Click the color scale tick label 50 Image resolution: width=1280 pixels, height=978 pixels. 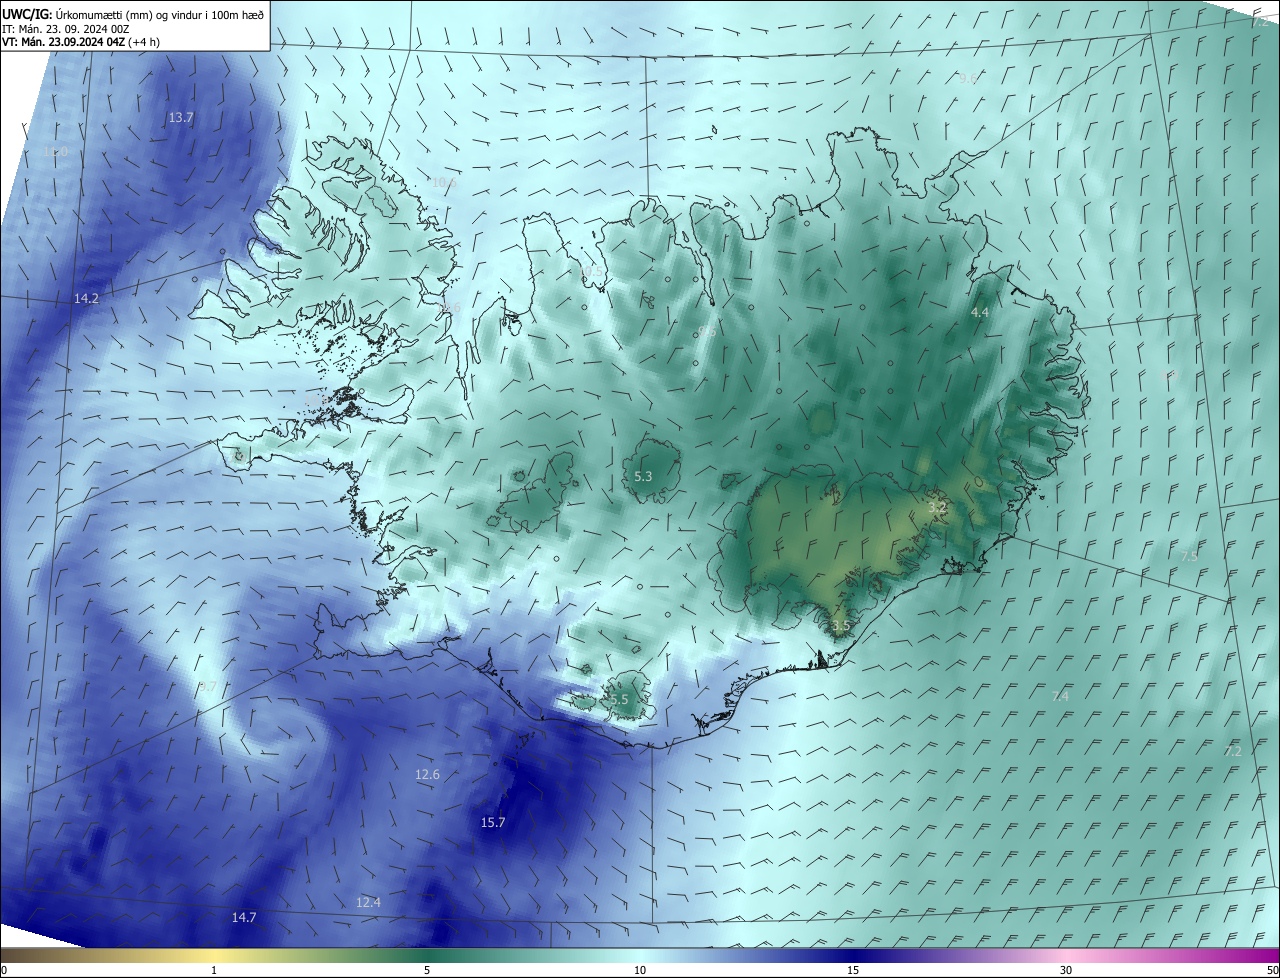[1271, 970]
